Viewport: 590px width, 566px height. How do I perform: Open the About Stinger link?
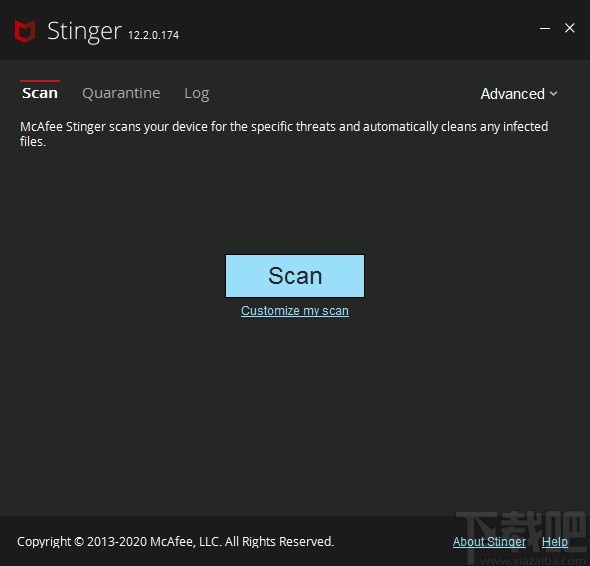[489, 542]
